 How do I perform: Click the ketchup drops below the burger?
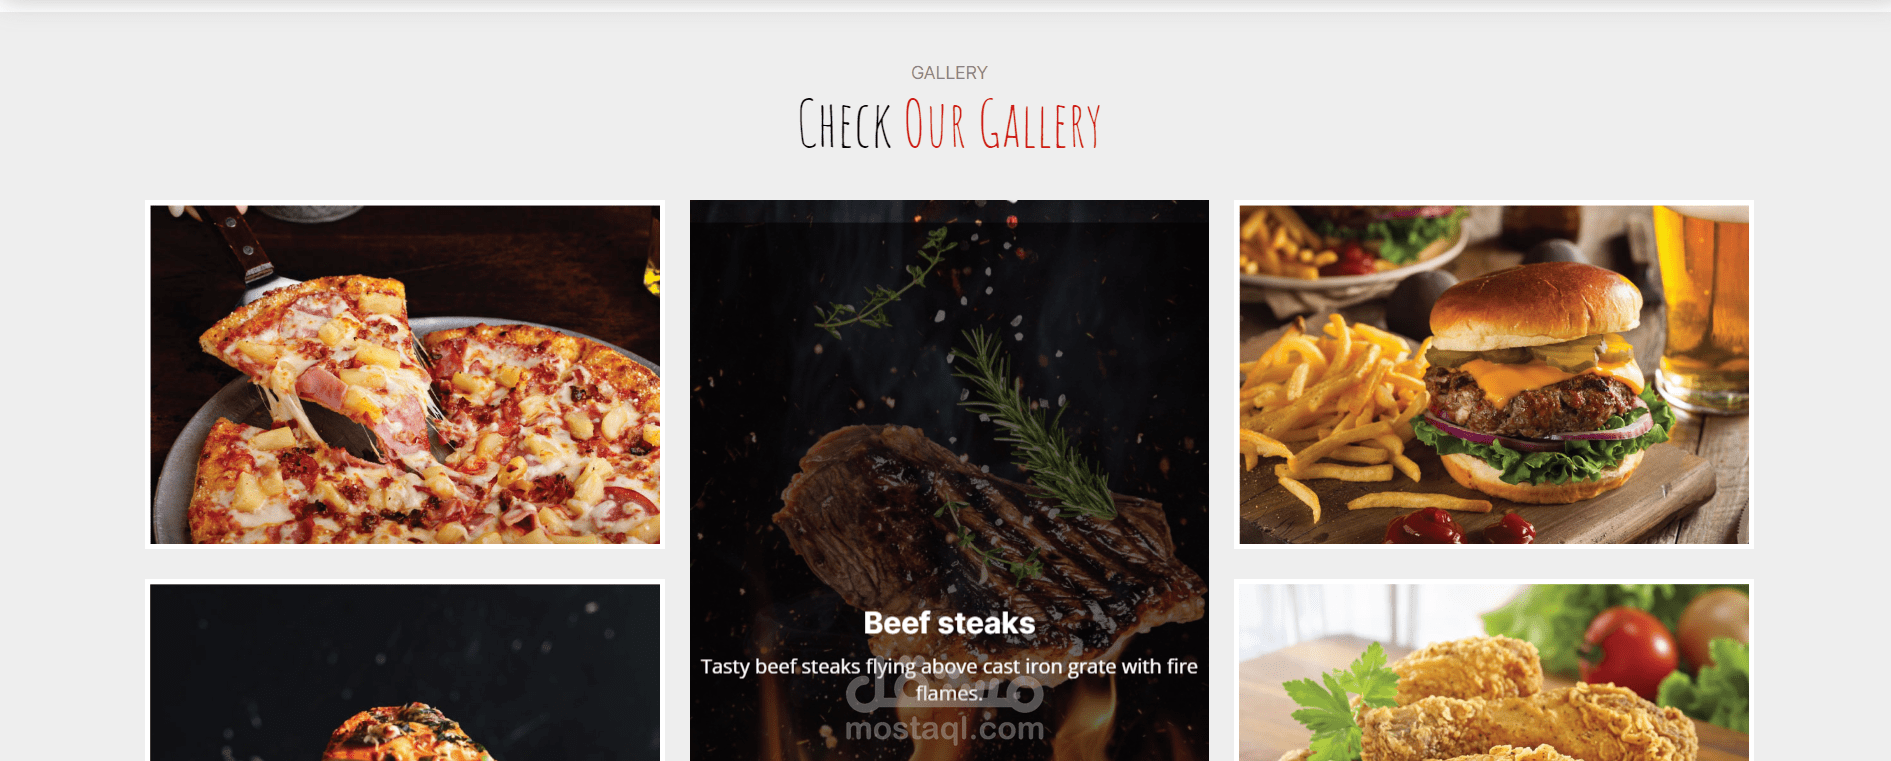tap(1460, 526)
